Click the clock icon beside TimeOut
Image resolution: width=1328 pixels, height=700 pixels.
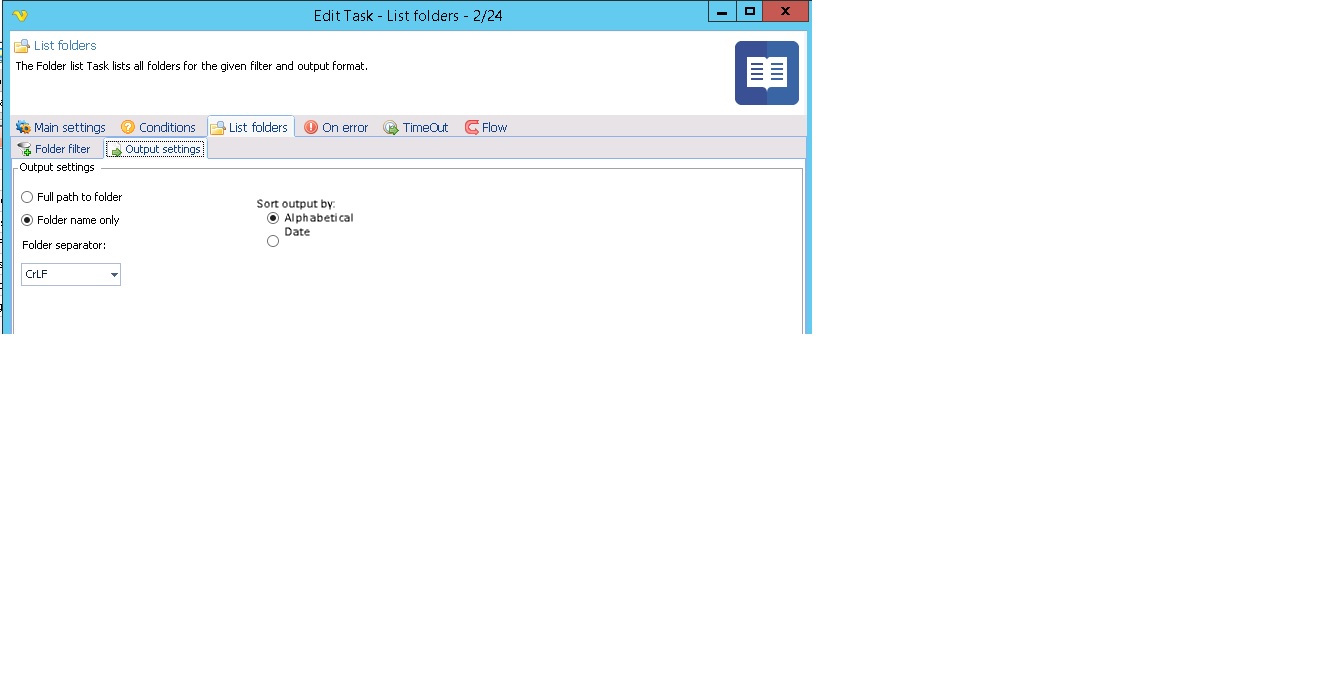pyautogui.click(x=391, y=128)
